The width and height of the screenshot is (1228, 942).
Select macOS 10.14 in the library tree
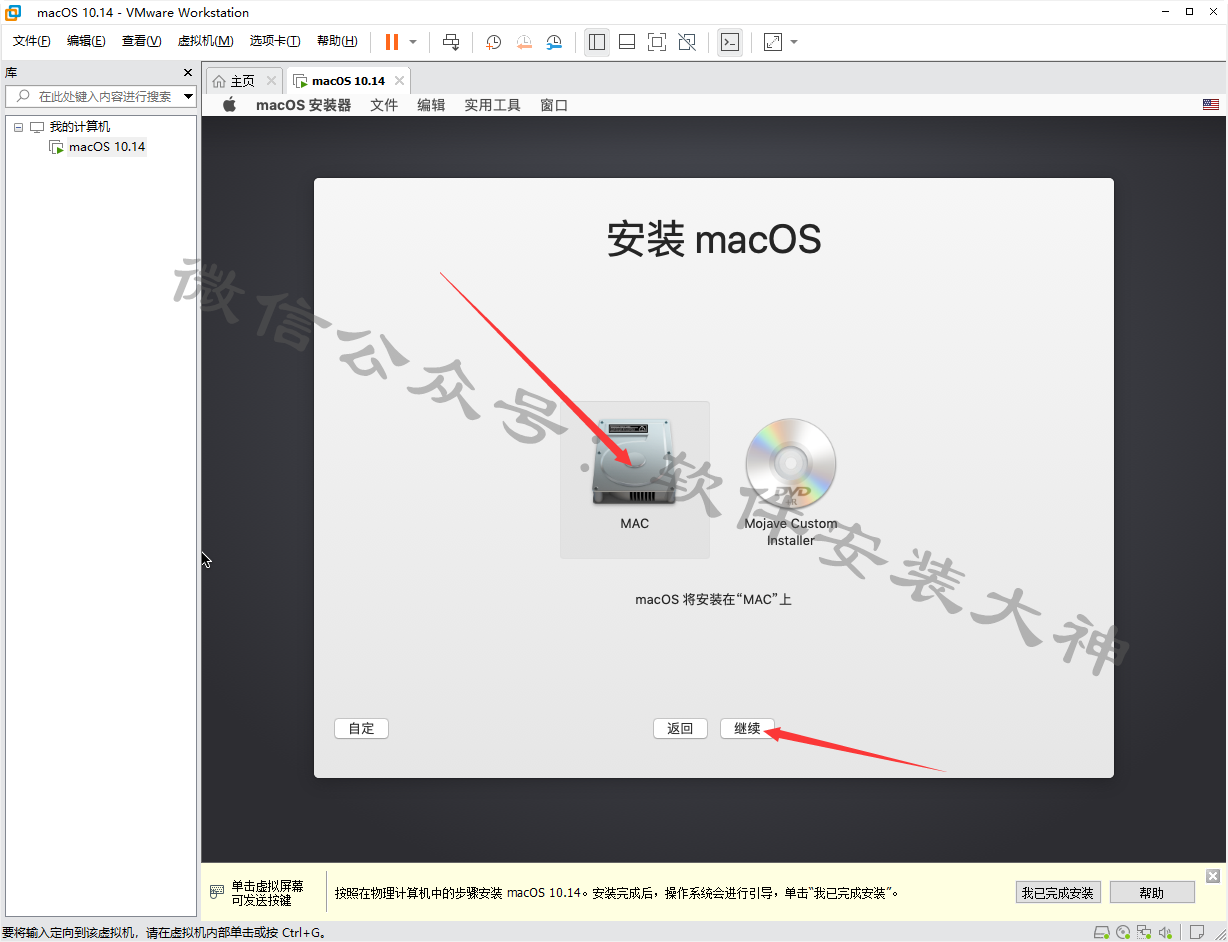pos(107,147)
